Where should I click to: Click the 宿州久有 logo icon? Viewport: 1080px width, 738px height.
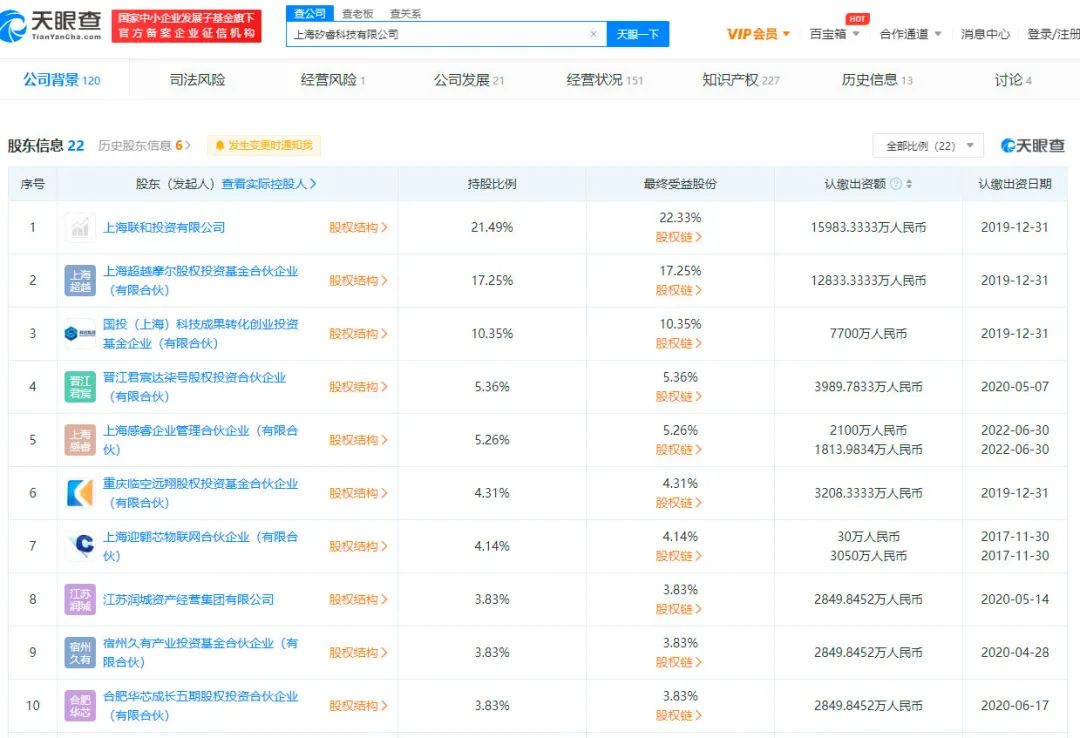(x=80, y=653)
